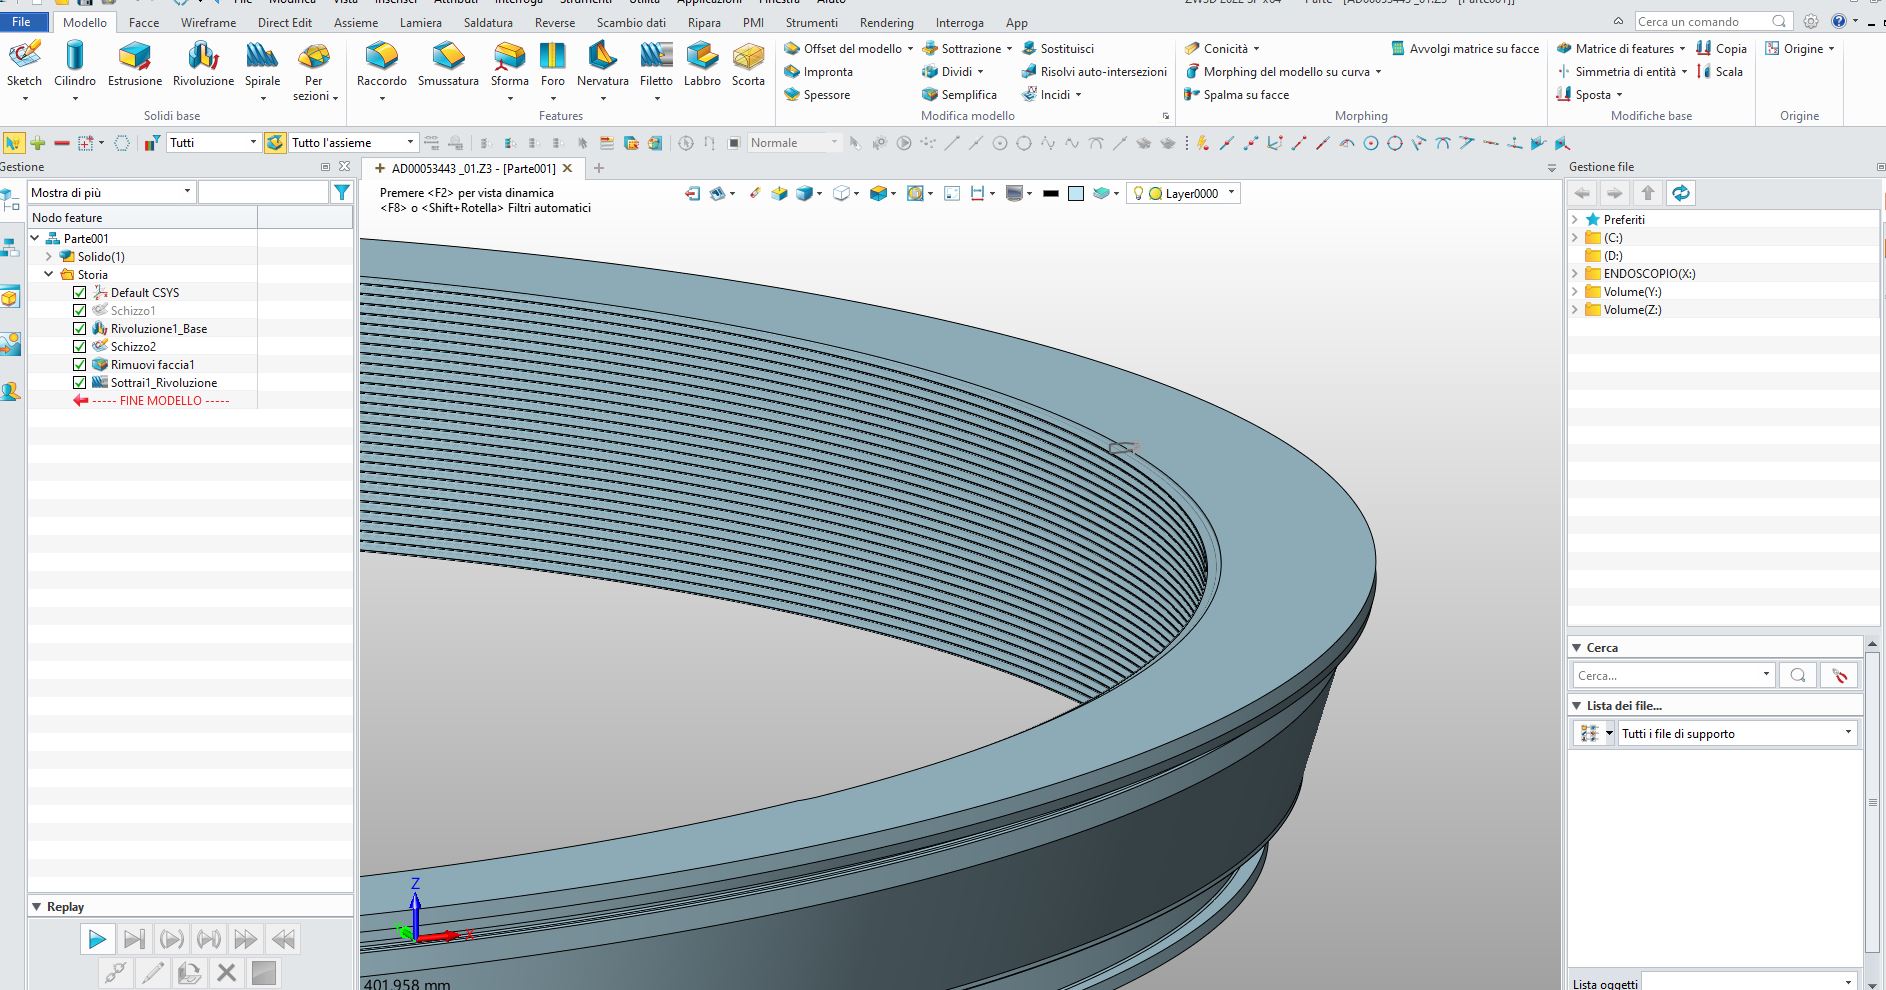This screenshot has width=1886, height=990.
Task: Select the Labbro tool
Action: tap(702, 65)
